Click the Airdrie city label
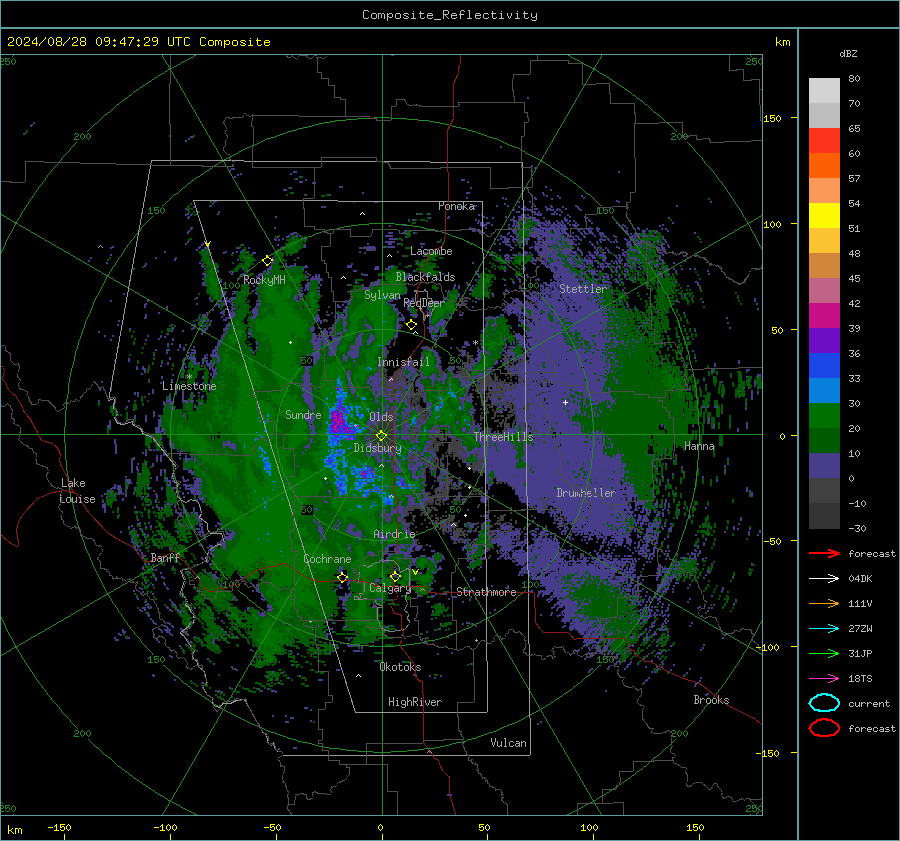The height and width of the screenshot is (841, 900). coord(394,534)
